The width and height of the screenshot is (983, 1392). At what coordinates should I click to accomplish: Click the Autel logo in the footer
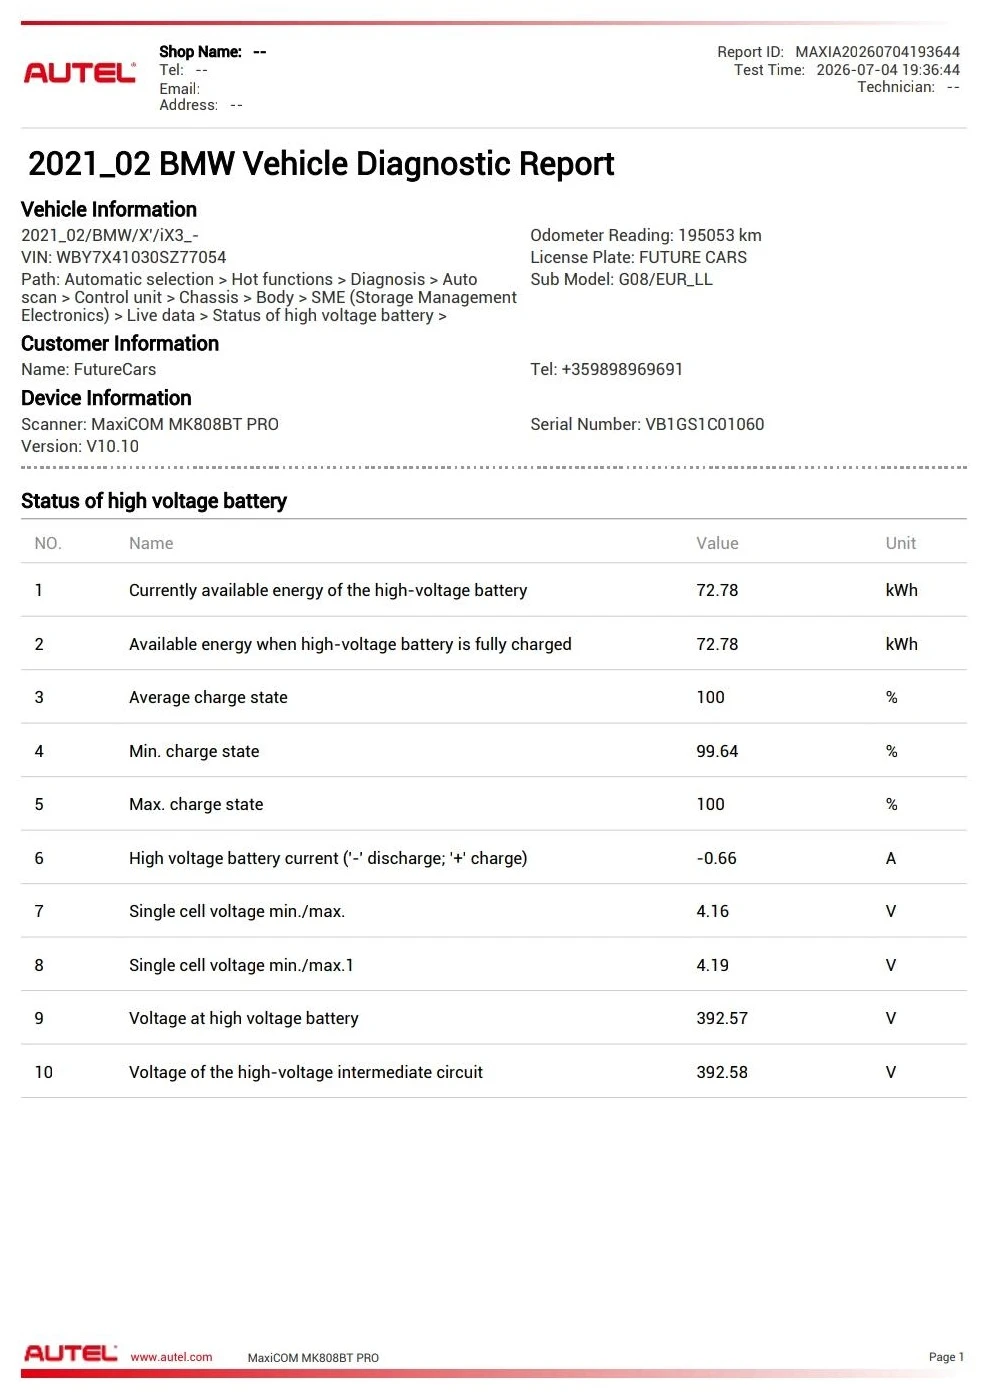70,1353
